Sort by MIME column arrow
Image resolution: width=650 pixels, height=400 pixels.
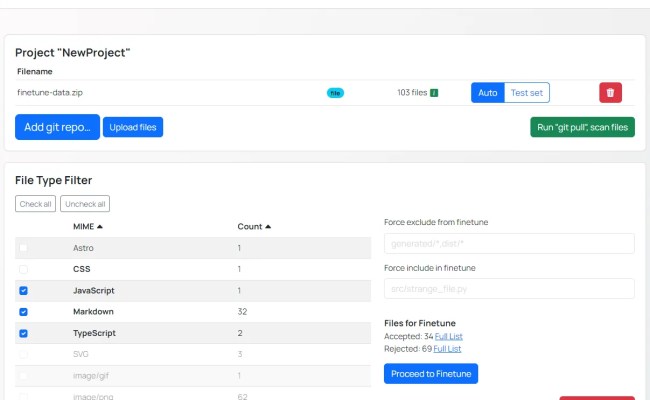click(99, 226)
